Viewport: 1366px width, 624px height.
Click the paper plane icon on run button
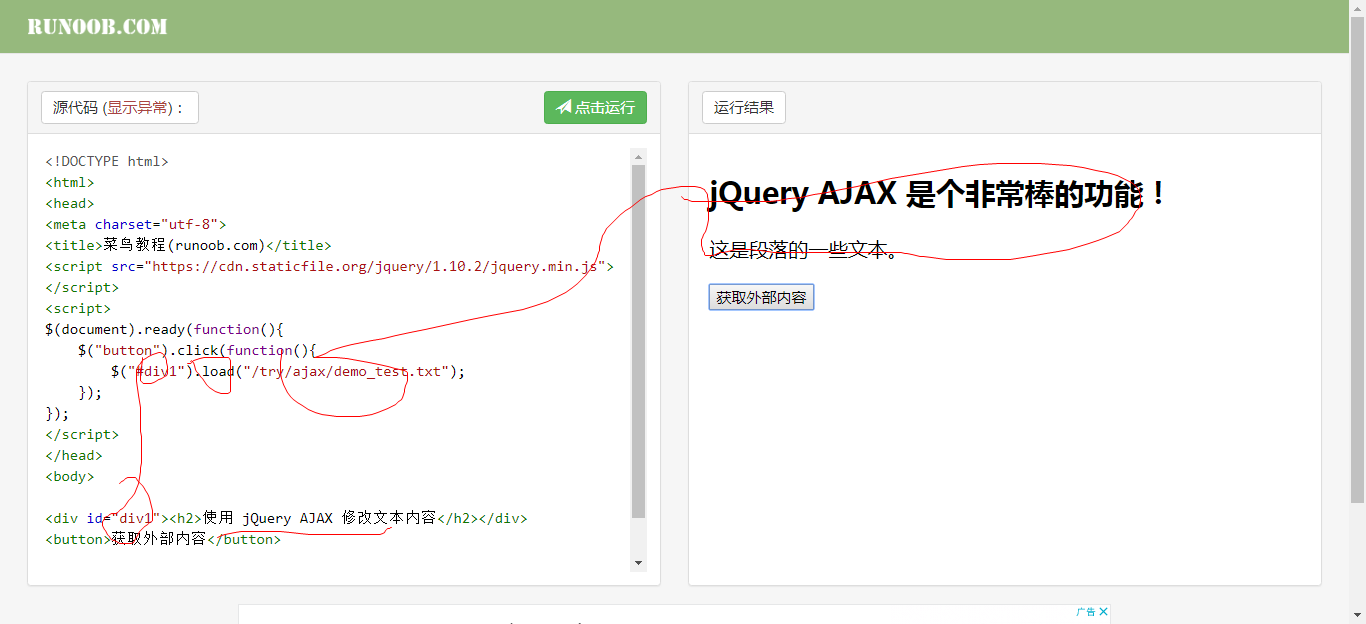[x=564, y=107]
